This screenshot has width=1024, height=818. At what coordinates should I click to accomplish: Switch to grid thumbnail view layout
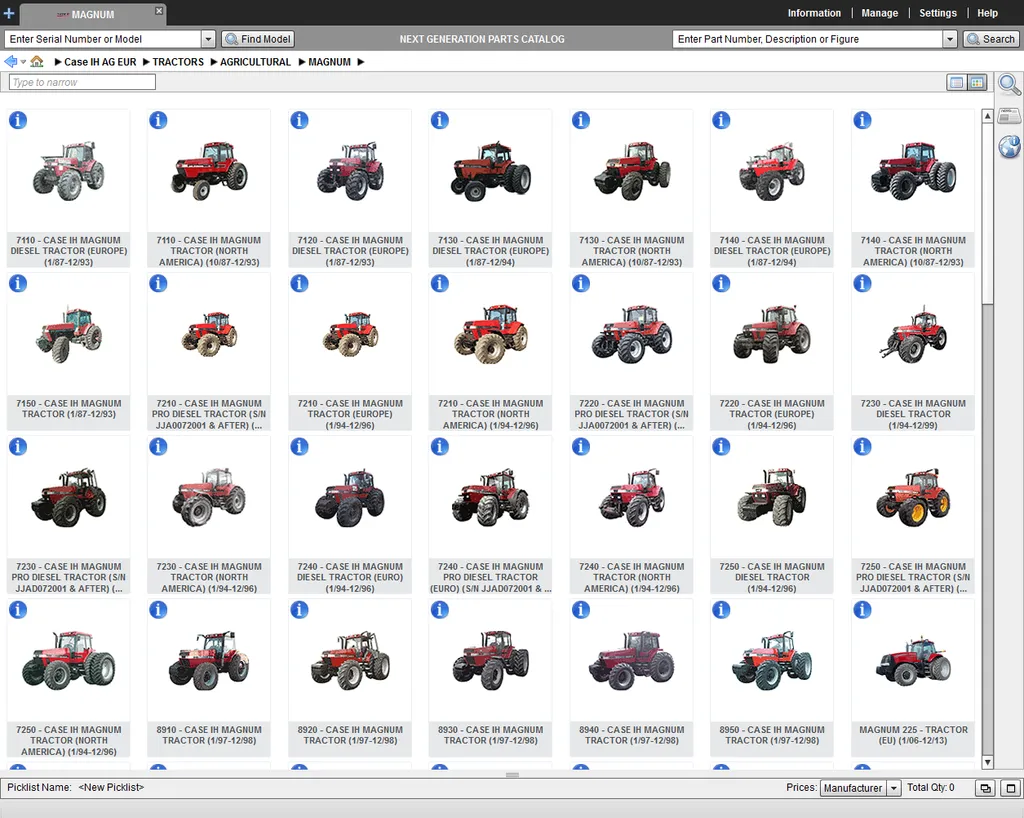pyautogui.click(x=977, y=82)
